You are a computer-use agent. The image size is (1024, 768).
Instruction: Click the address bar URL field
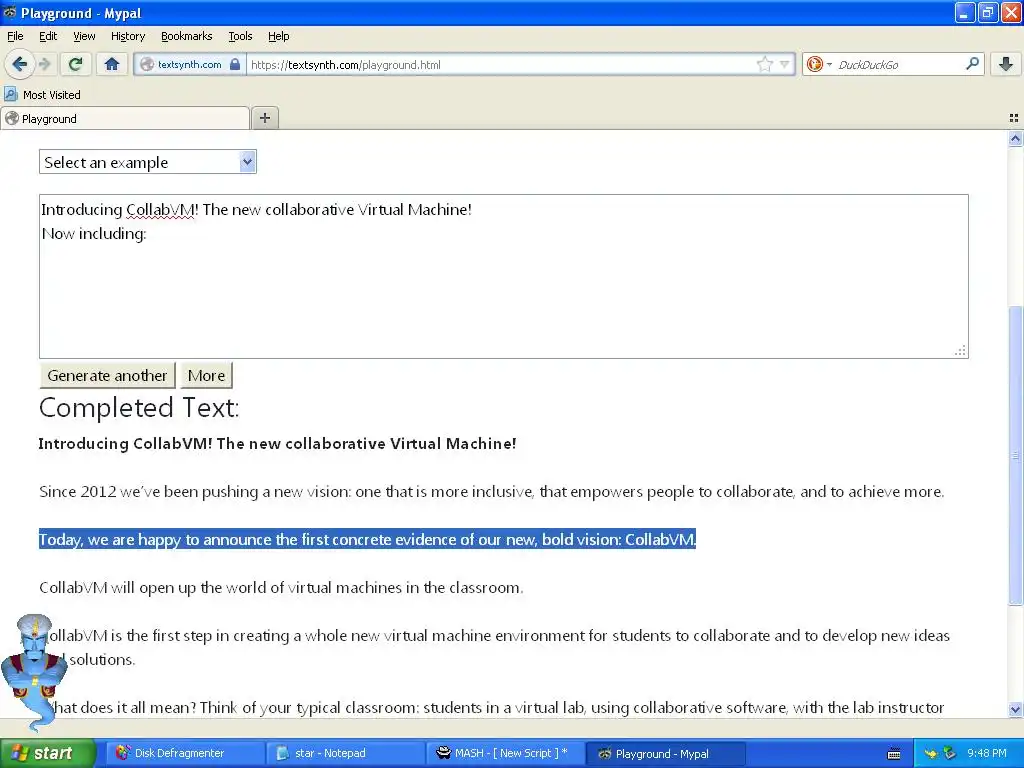[503, 65]
